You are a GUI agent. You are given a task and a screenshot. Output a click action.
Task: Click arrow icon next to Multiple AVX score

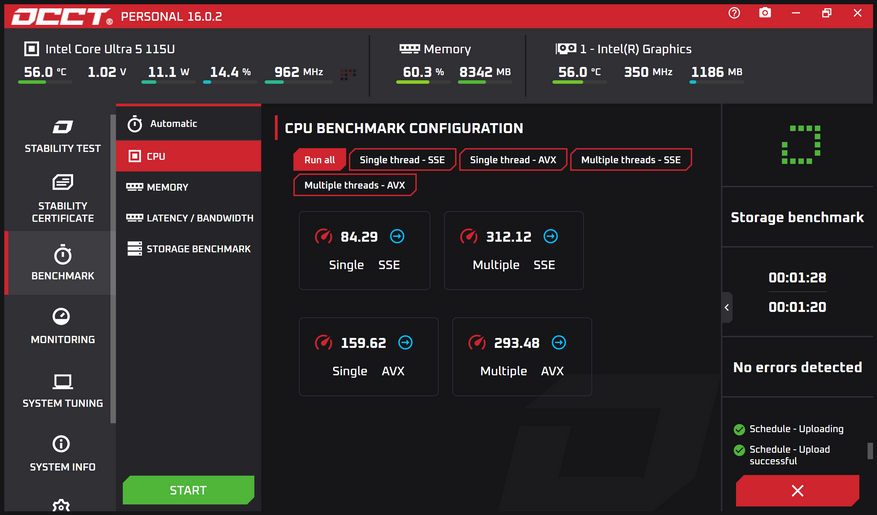[x=559, y=343]
